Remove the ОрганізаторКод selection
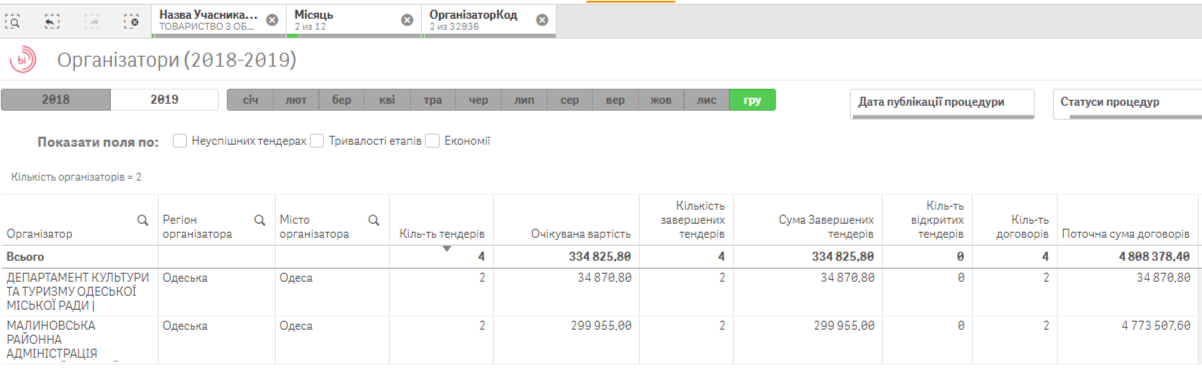Image resolution: width=1202 pixels, height=390 pixels. [x=542, y=20]
